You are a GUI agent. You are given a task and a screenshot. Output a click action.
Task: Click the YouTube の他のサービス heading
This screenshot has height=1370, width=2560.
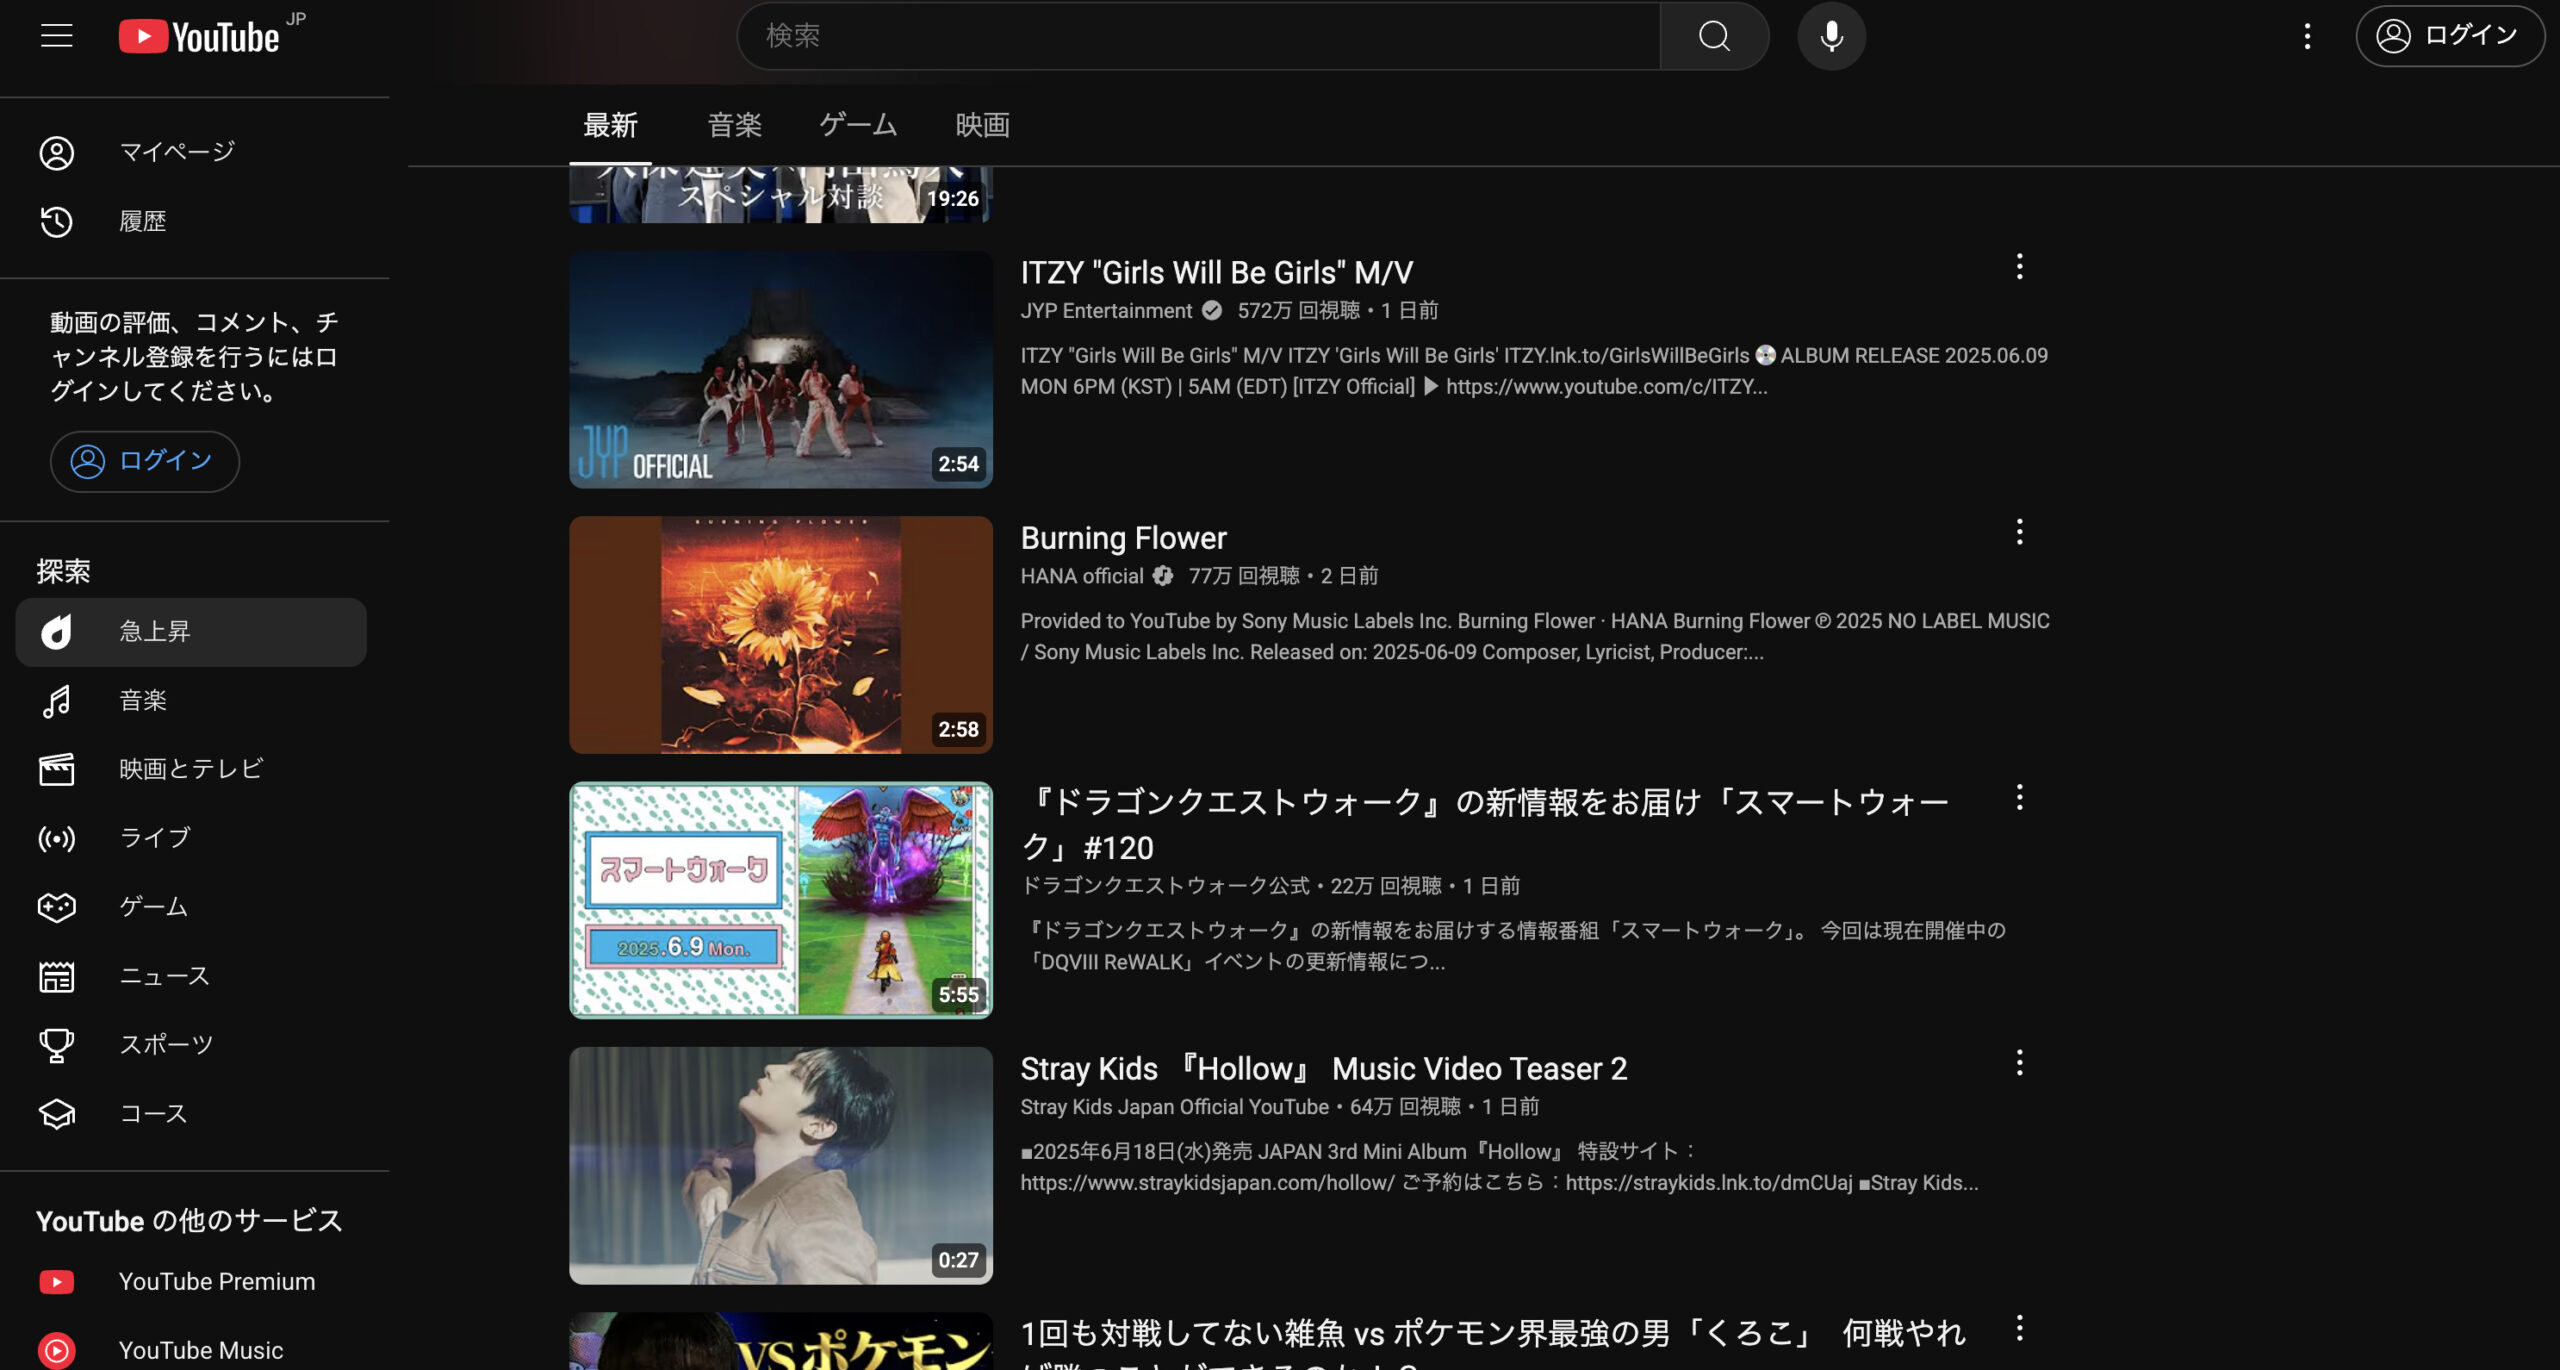coord(189,1221)
